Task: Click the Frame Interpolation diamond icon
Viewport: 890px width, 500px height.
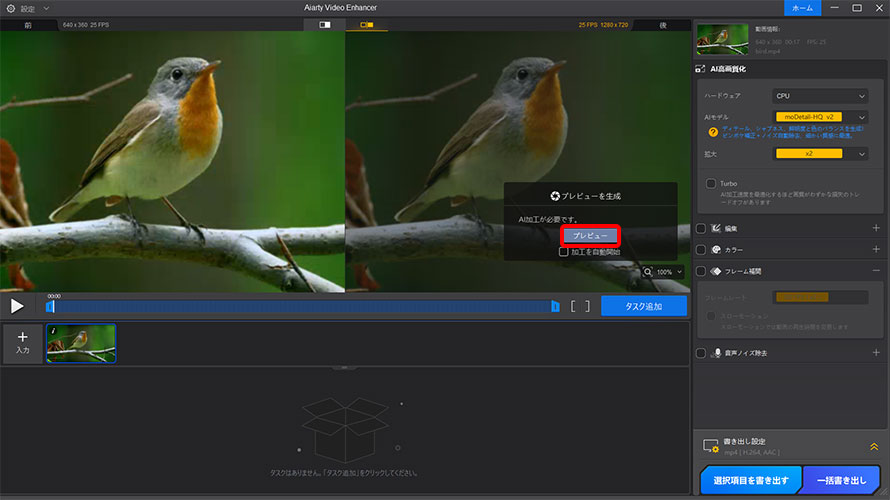Action: 716,271
